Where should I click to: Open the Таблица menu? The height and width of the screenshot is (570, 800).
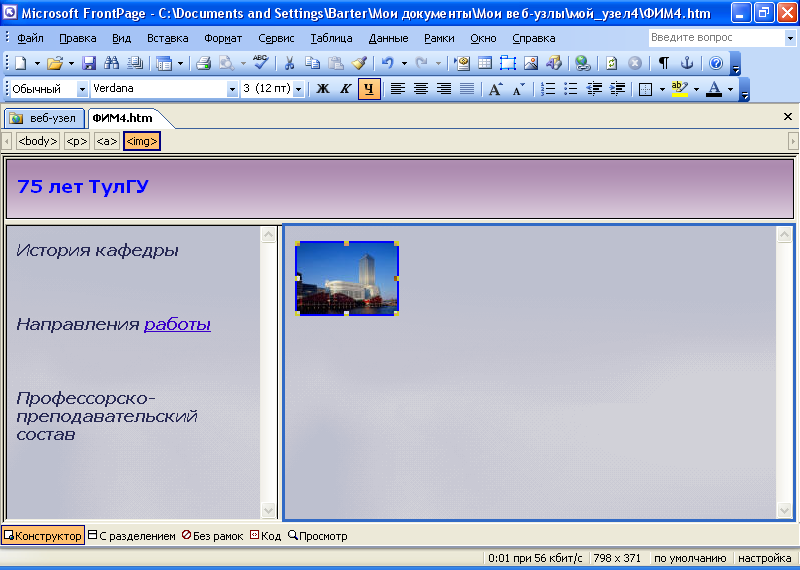331,38
